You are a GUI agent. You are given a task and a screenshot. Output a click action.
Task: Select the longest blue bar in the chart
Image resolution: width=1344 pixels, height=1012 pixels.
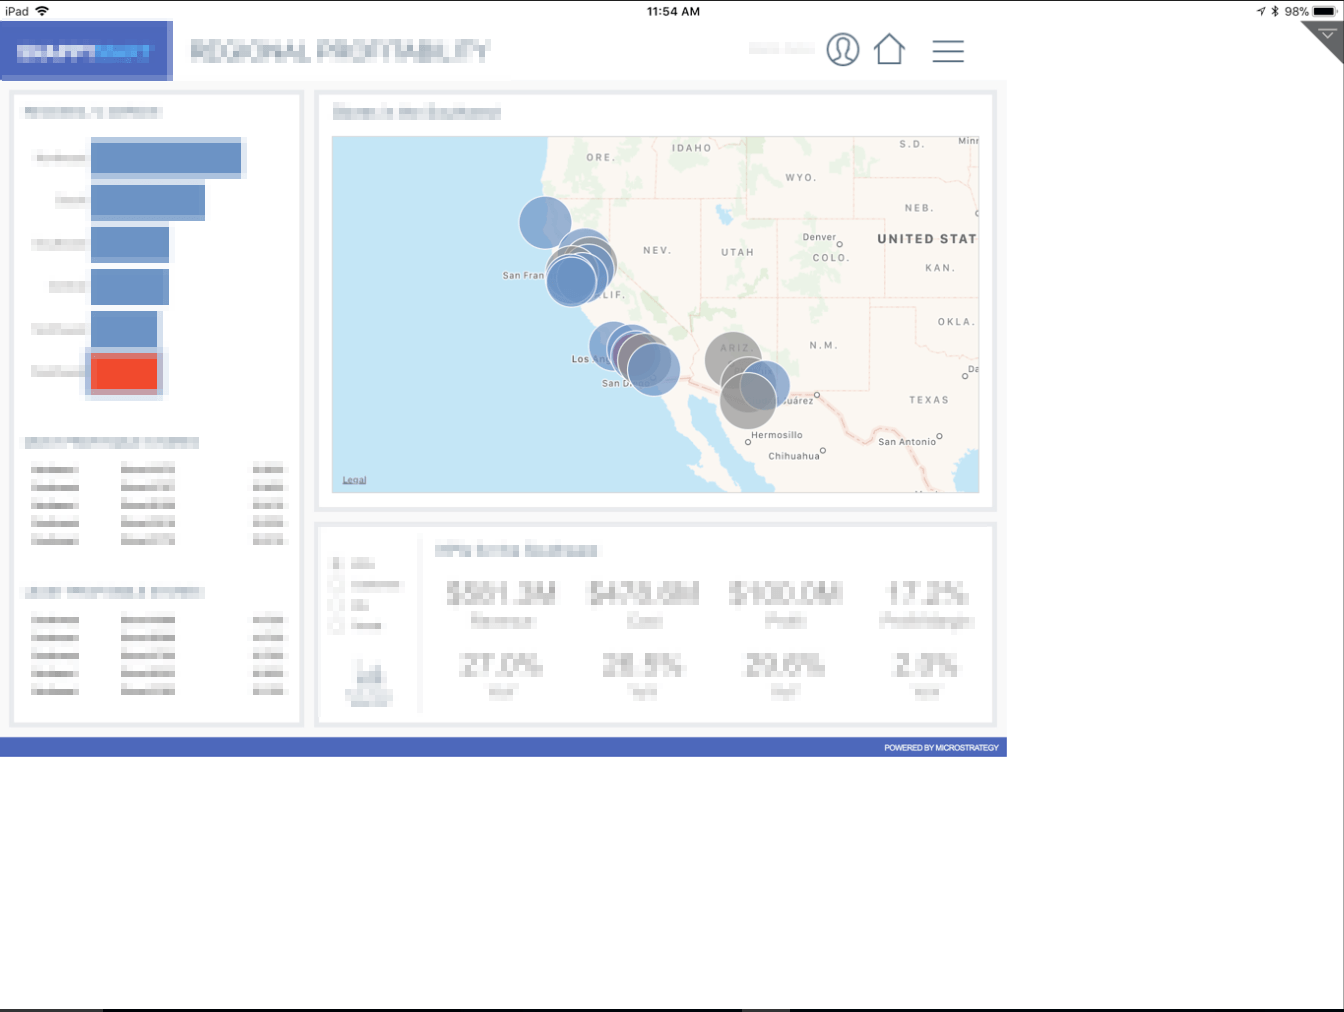166,158
